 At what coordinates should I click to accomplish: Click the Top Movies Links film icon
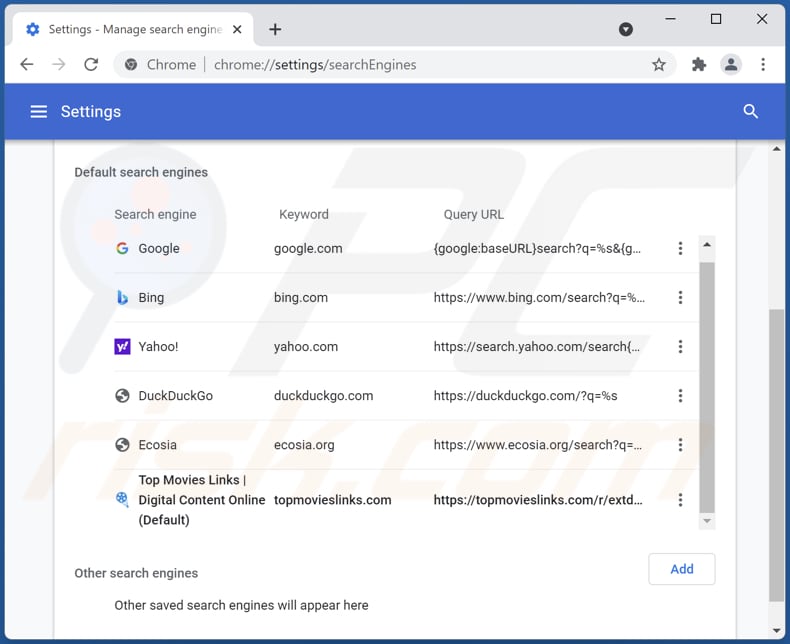tap(122, 499)
